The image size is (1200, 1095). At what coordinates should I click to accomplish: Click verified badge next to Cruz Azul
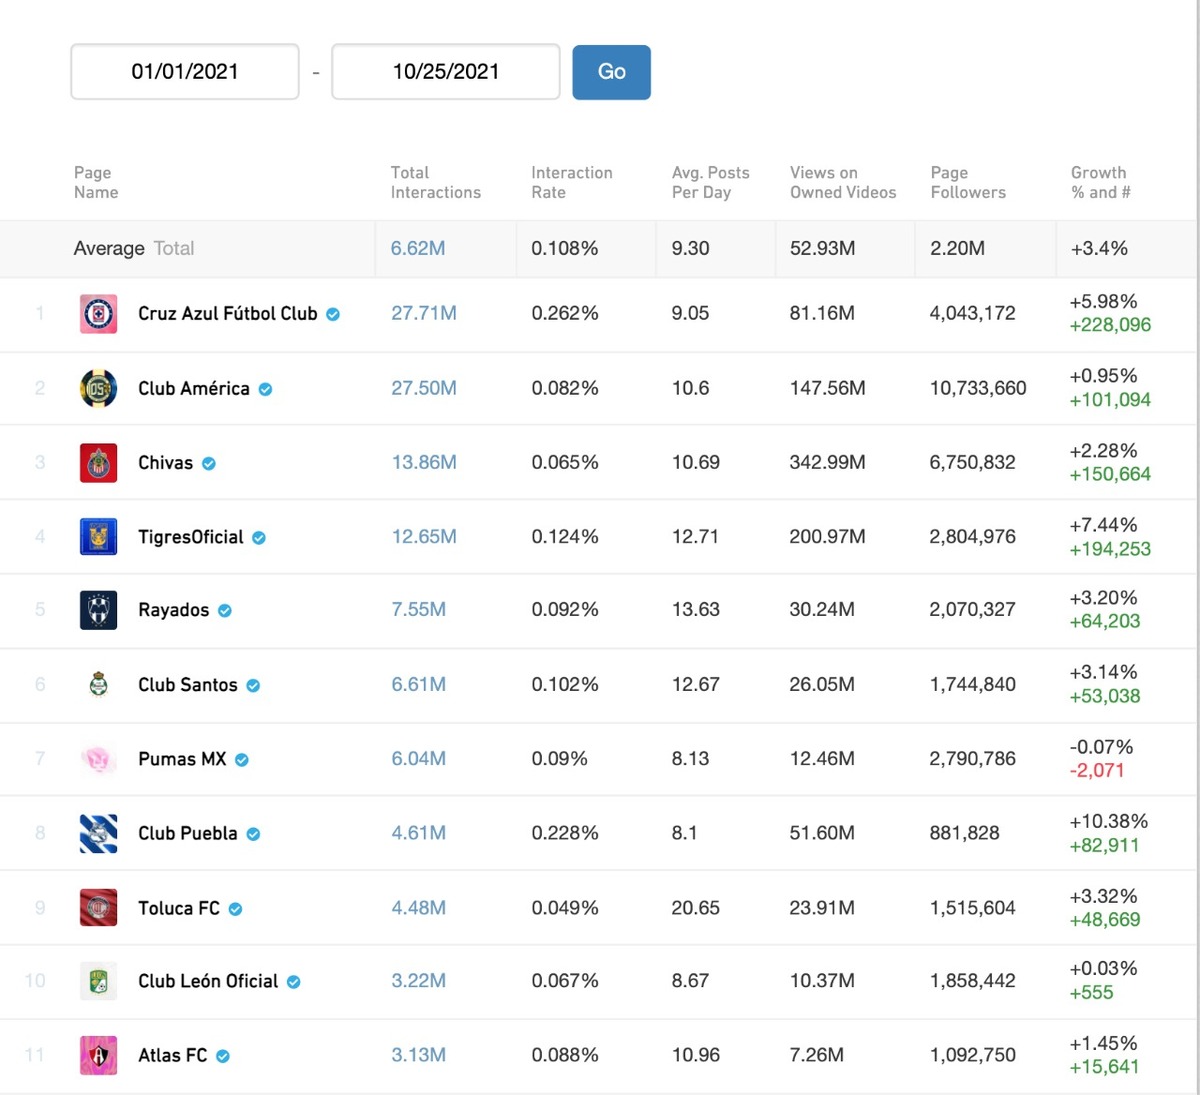point(333,314)
